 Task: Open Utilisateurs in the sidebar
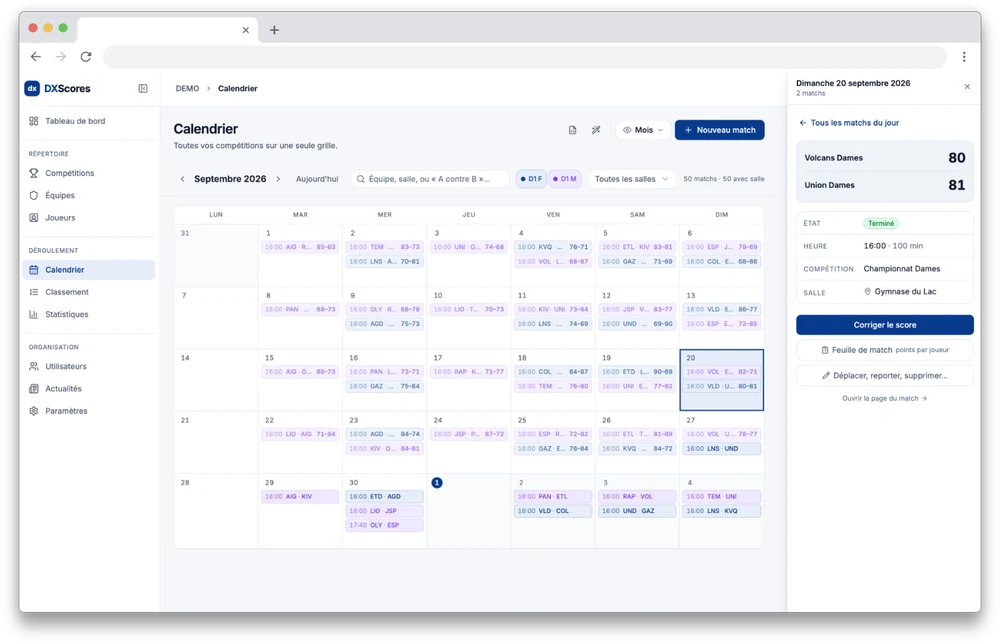pyautogui.click(x=89, y=367)
